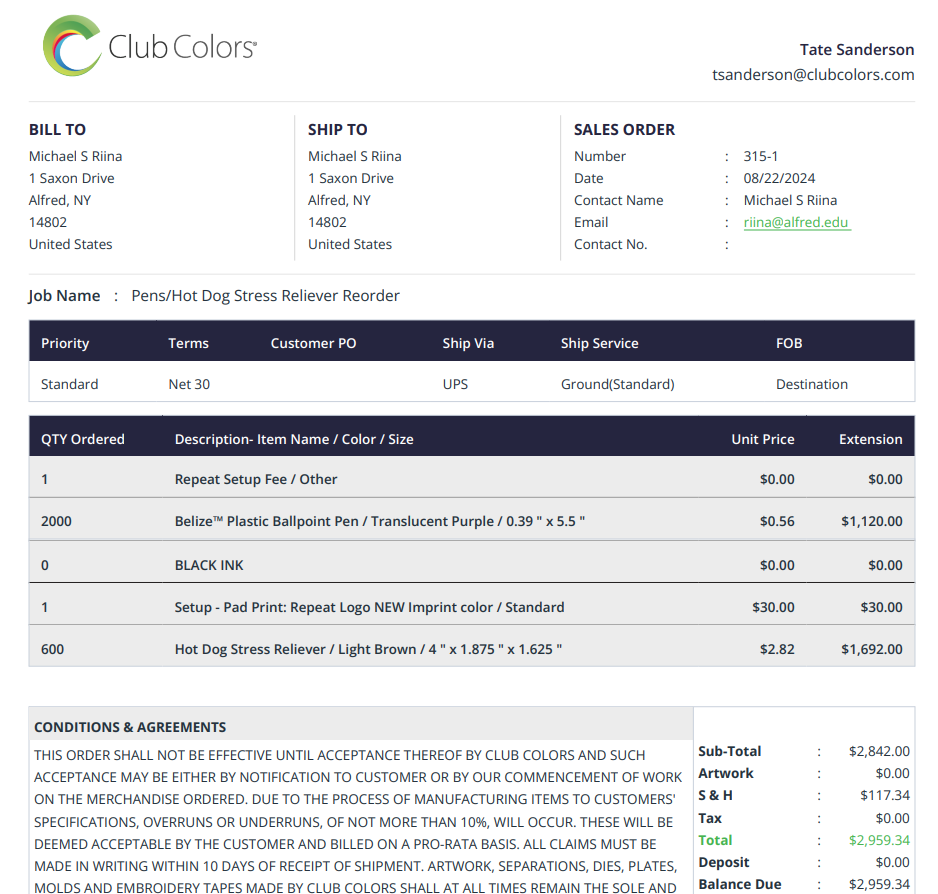
Task: Click the SHIP TO heading
Action: tap(337, 129)
